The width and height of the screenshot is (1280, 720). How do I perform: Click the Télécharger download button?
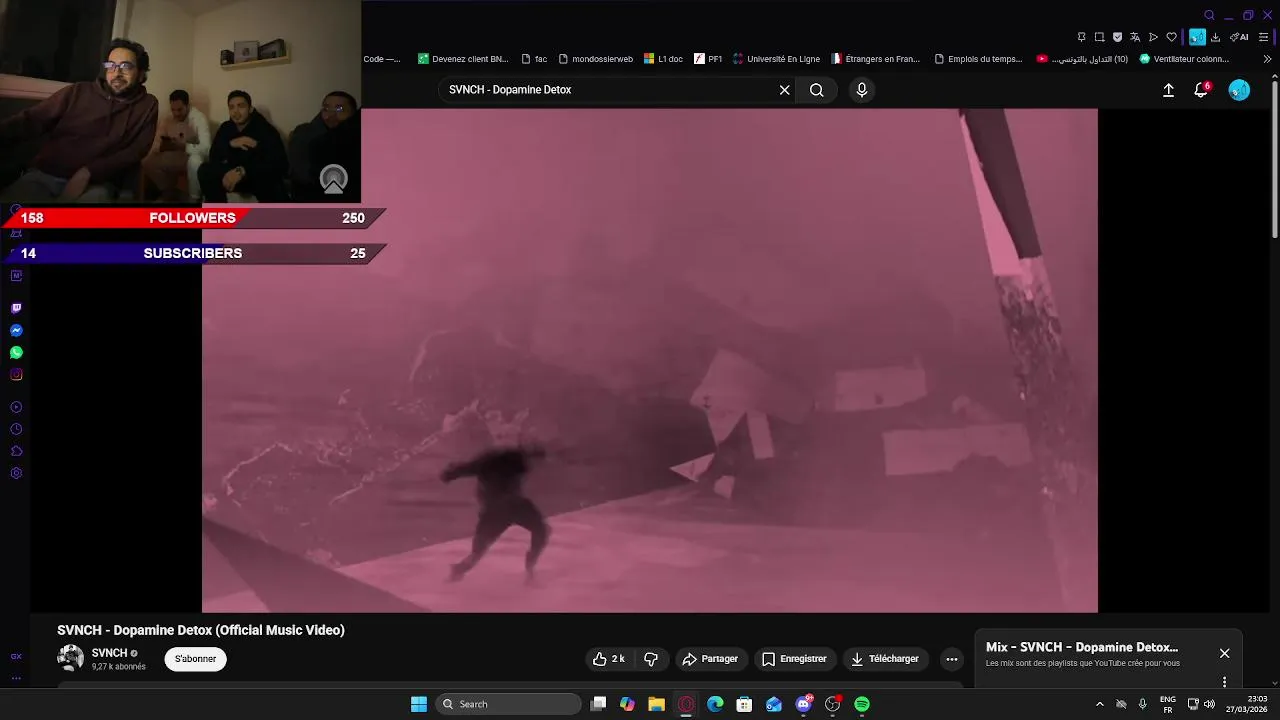click(x=885, y=659)
